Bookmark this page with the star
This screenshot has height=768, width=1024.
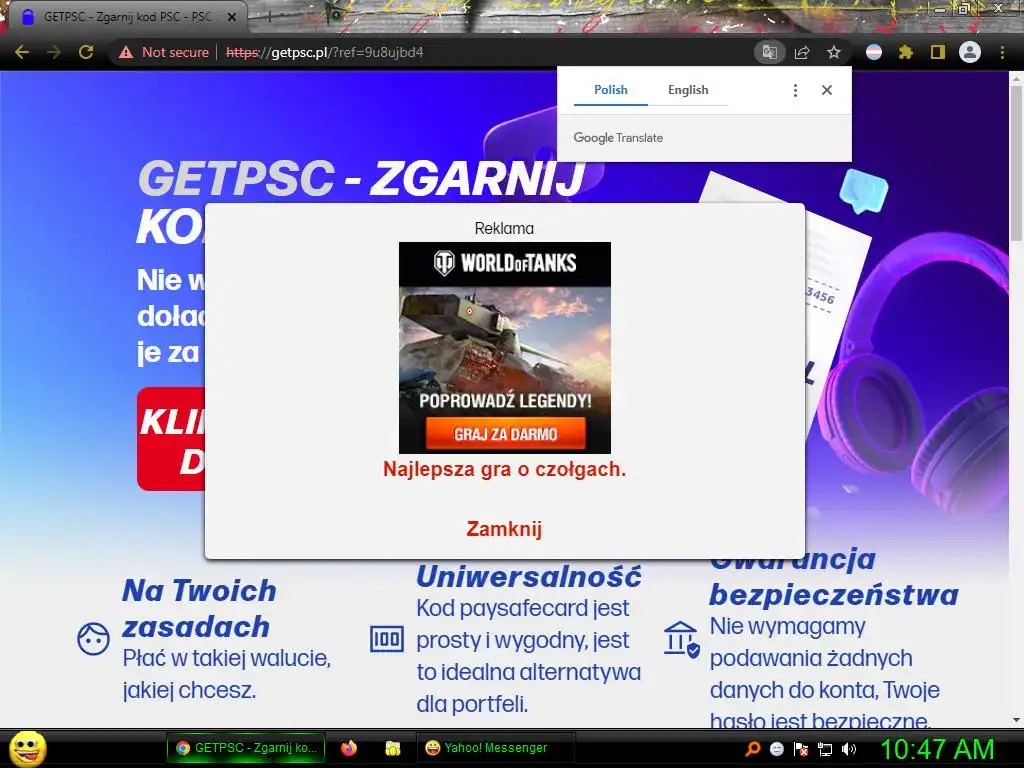pyautogui.click(x=834, y=52)
